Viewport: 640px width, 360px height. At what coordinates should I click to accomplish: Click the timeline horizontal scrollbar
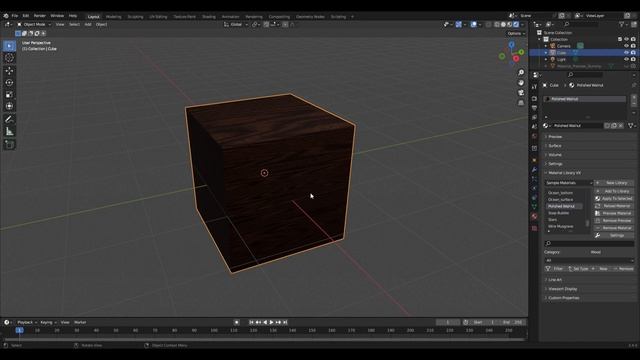264,339
